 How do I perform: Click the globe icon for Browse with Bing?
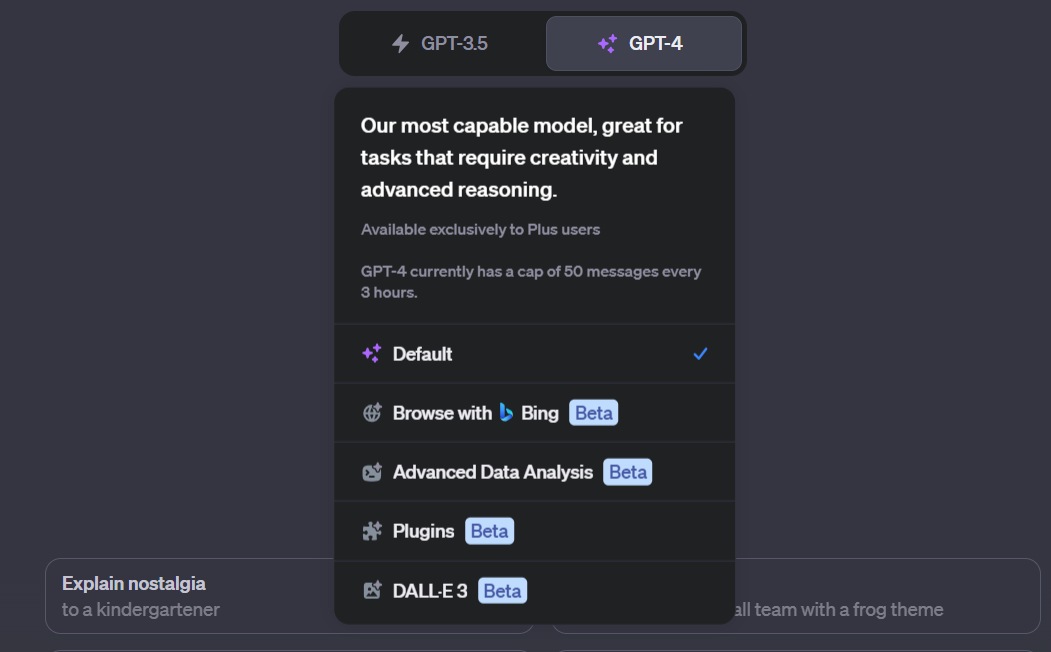(x=372, y=413)
